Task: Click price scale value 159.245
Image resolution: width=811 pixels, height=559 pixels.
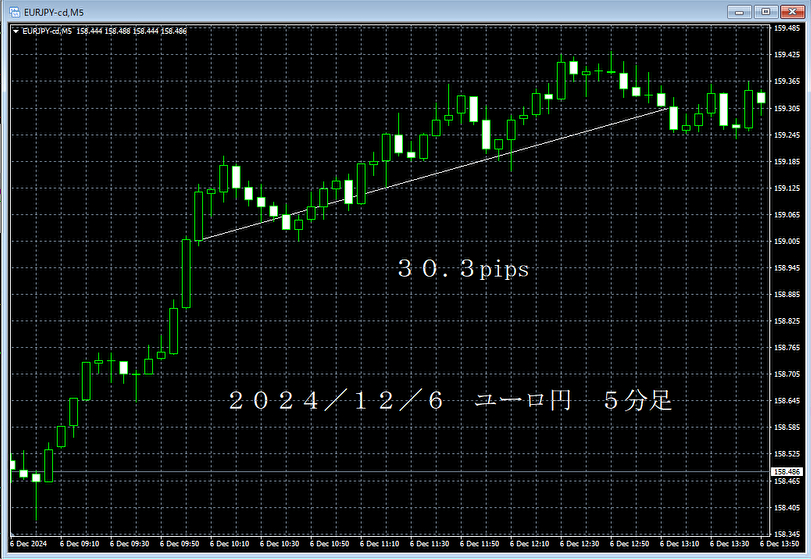Action: click(x=787, y=134)
